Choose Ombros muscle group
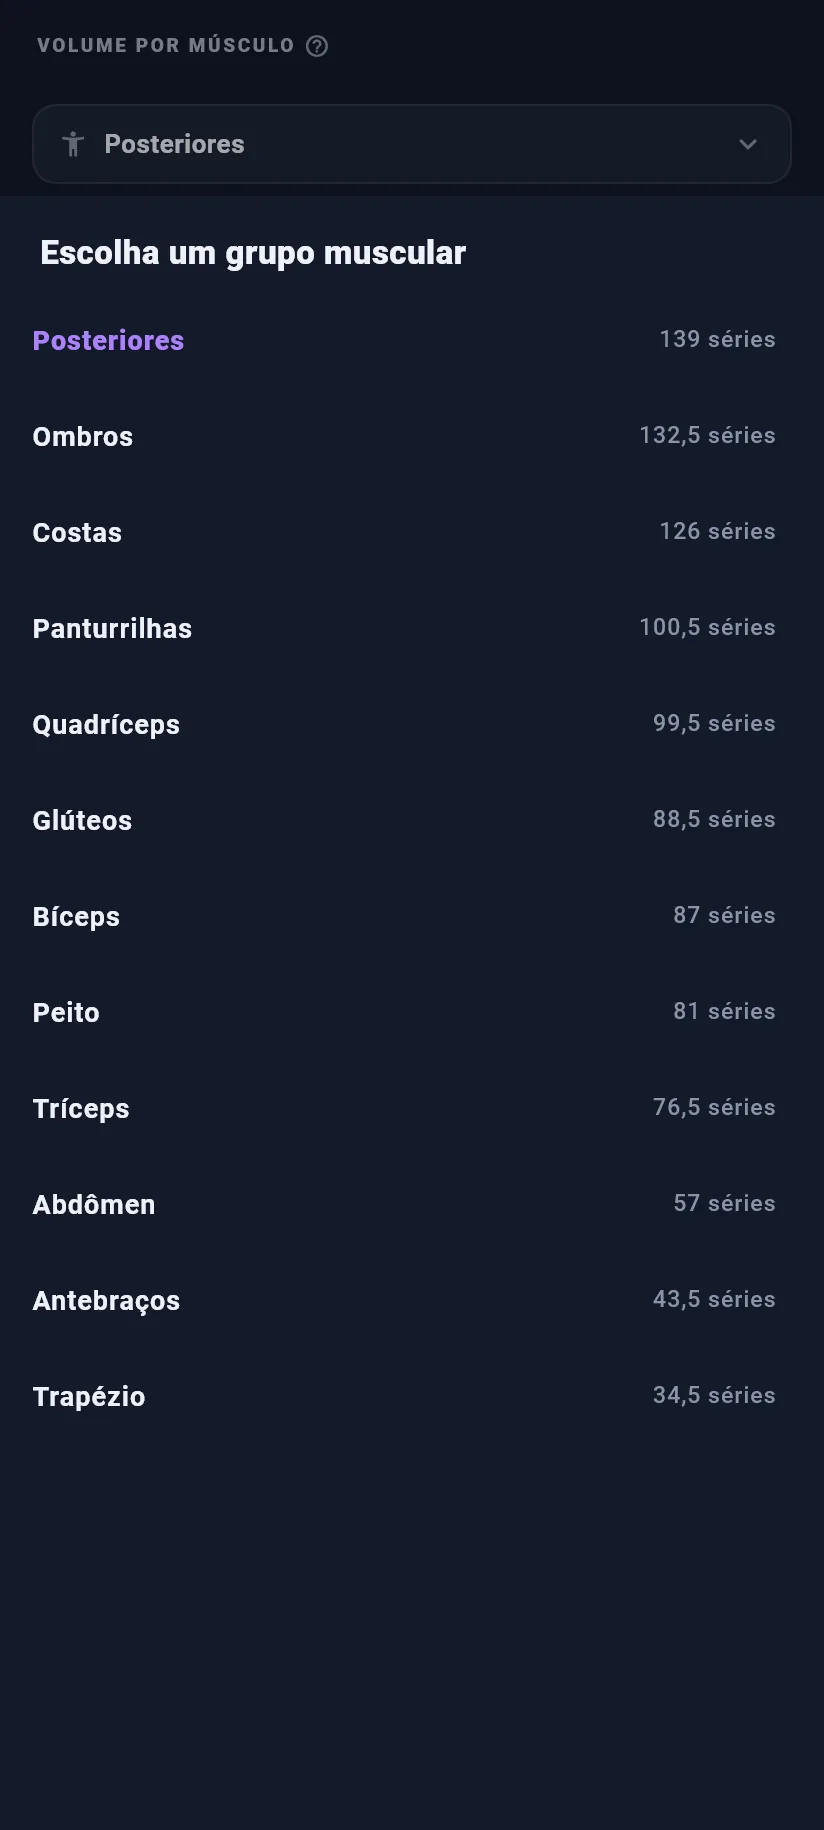824x1830 pixels. pyautogui.click(x=404, y=436)
